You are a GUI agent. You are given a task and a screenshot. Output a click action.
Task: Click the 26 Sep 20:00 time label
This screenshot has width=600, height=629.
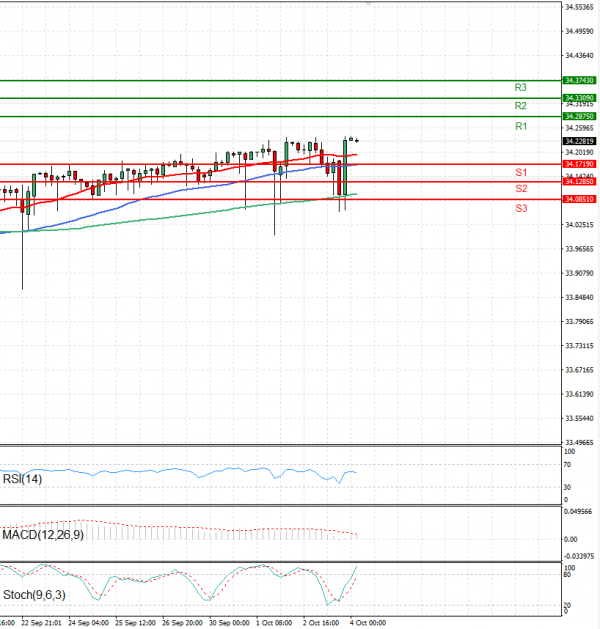pos(182,623)
